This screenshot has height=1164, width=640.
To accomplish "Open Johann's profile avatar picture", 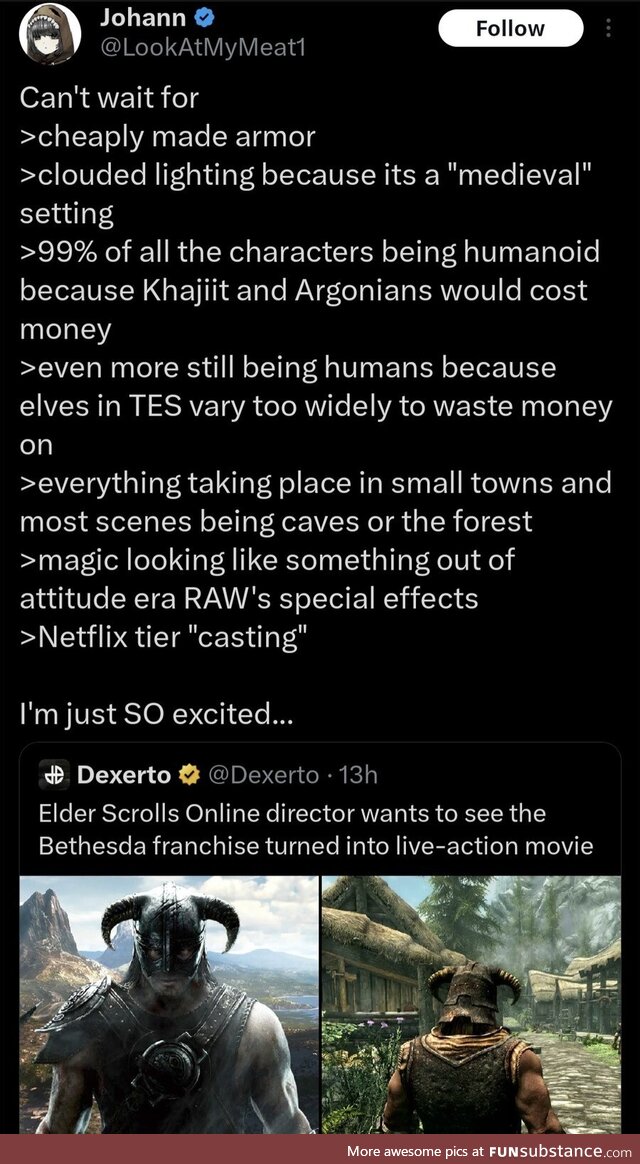I will pyautogui.click(x=49, y=34).
